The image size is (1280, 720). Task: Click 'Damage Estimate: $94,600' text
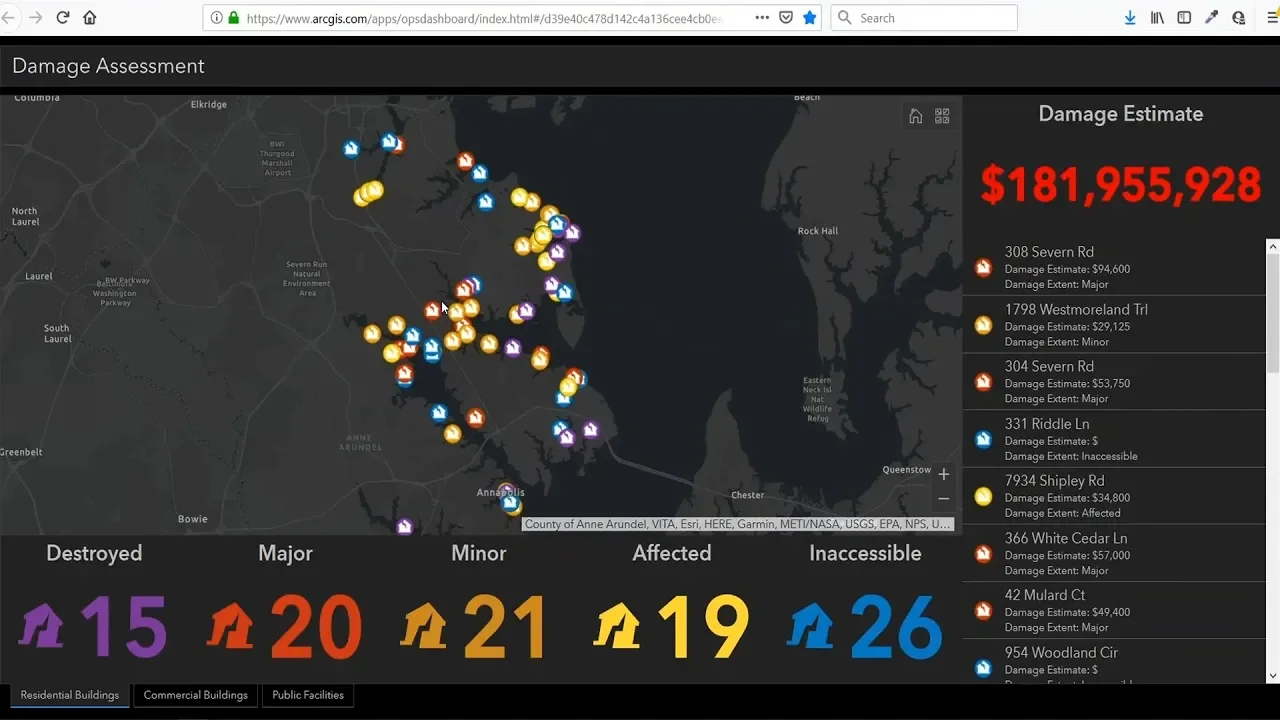click(1067, 269)
